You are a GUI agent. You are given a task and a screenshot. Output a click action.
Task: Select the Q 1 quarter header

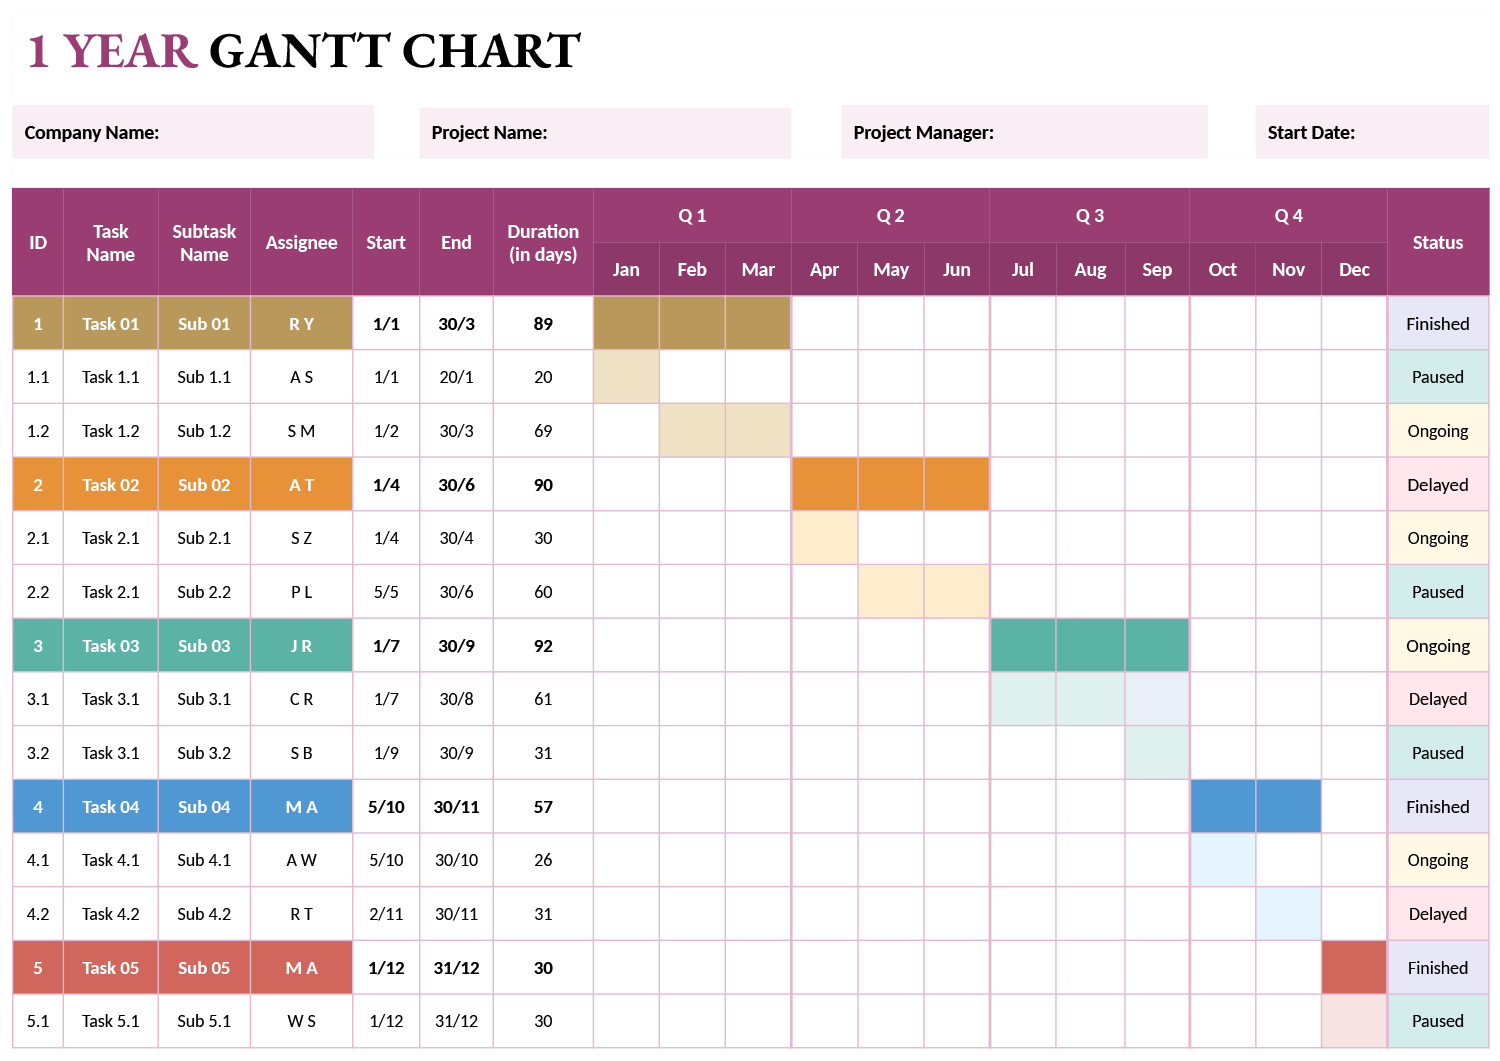tap(692, 216)
